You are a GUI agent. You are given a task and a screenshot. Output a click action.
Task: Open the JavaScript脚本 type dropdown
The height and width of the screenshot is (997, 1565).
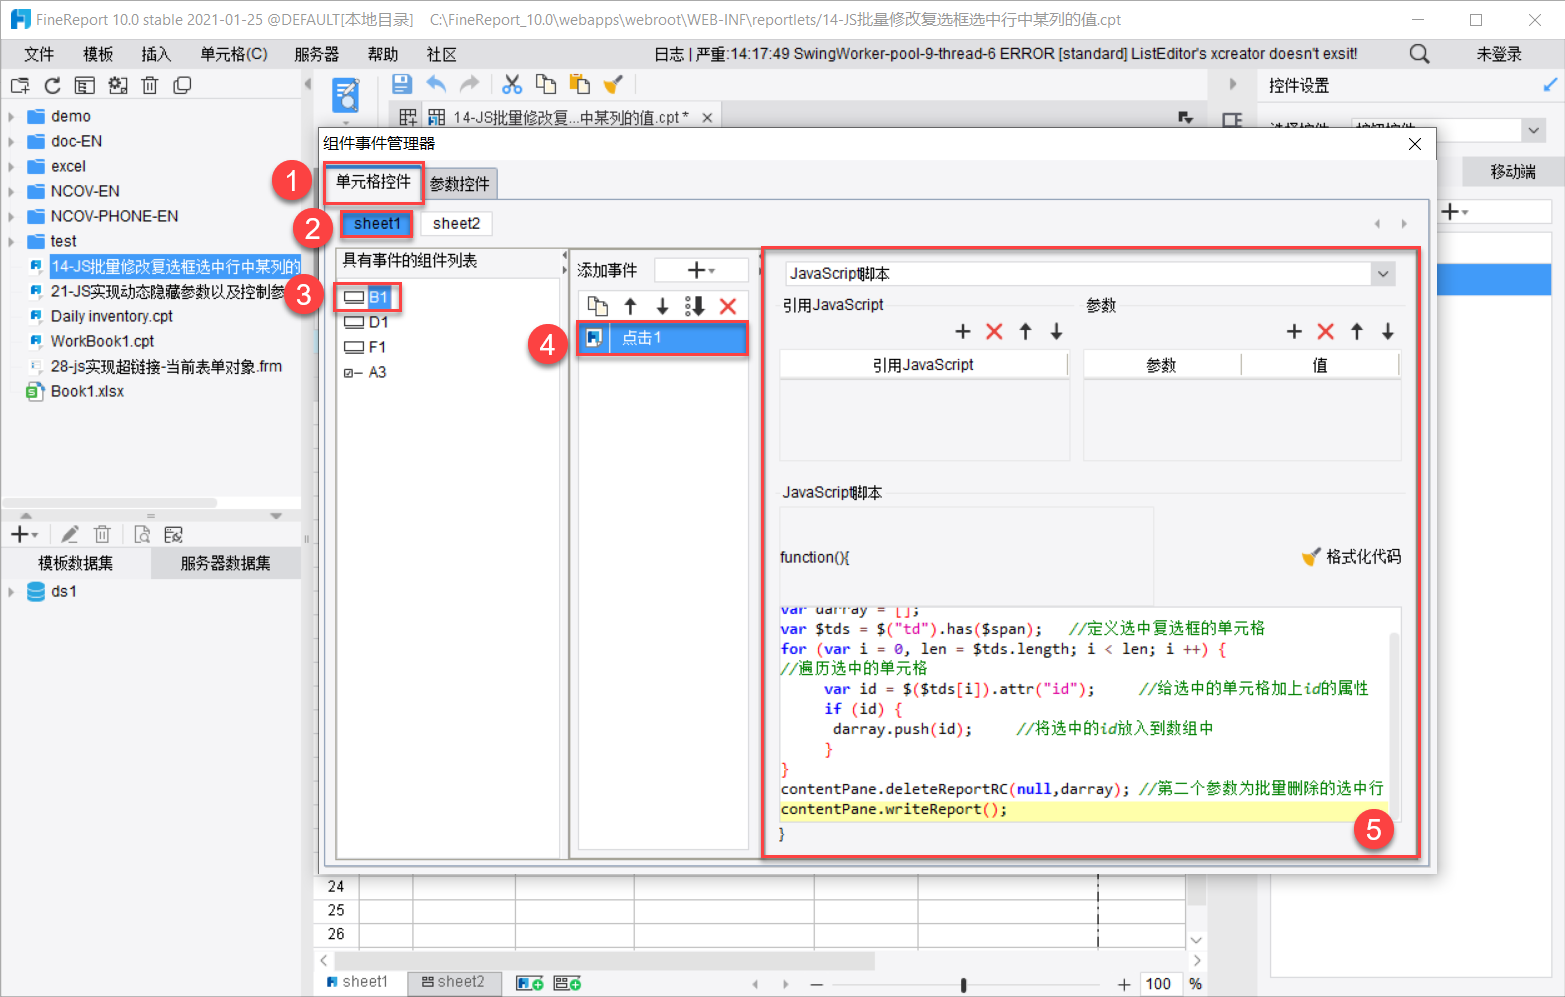pyautogui.click(x=1382, y=274)
